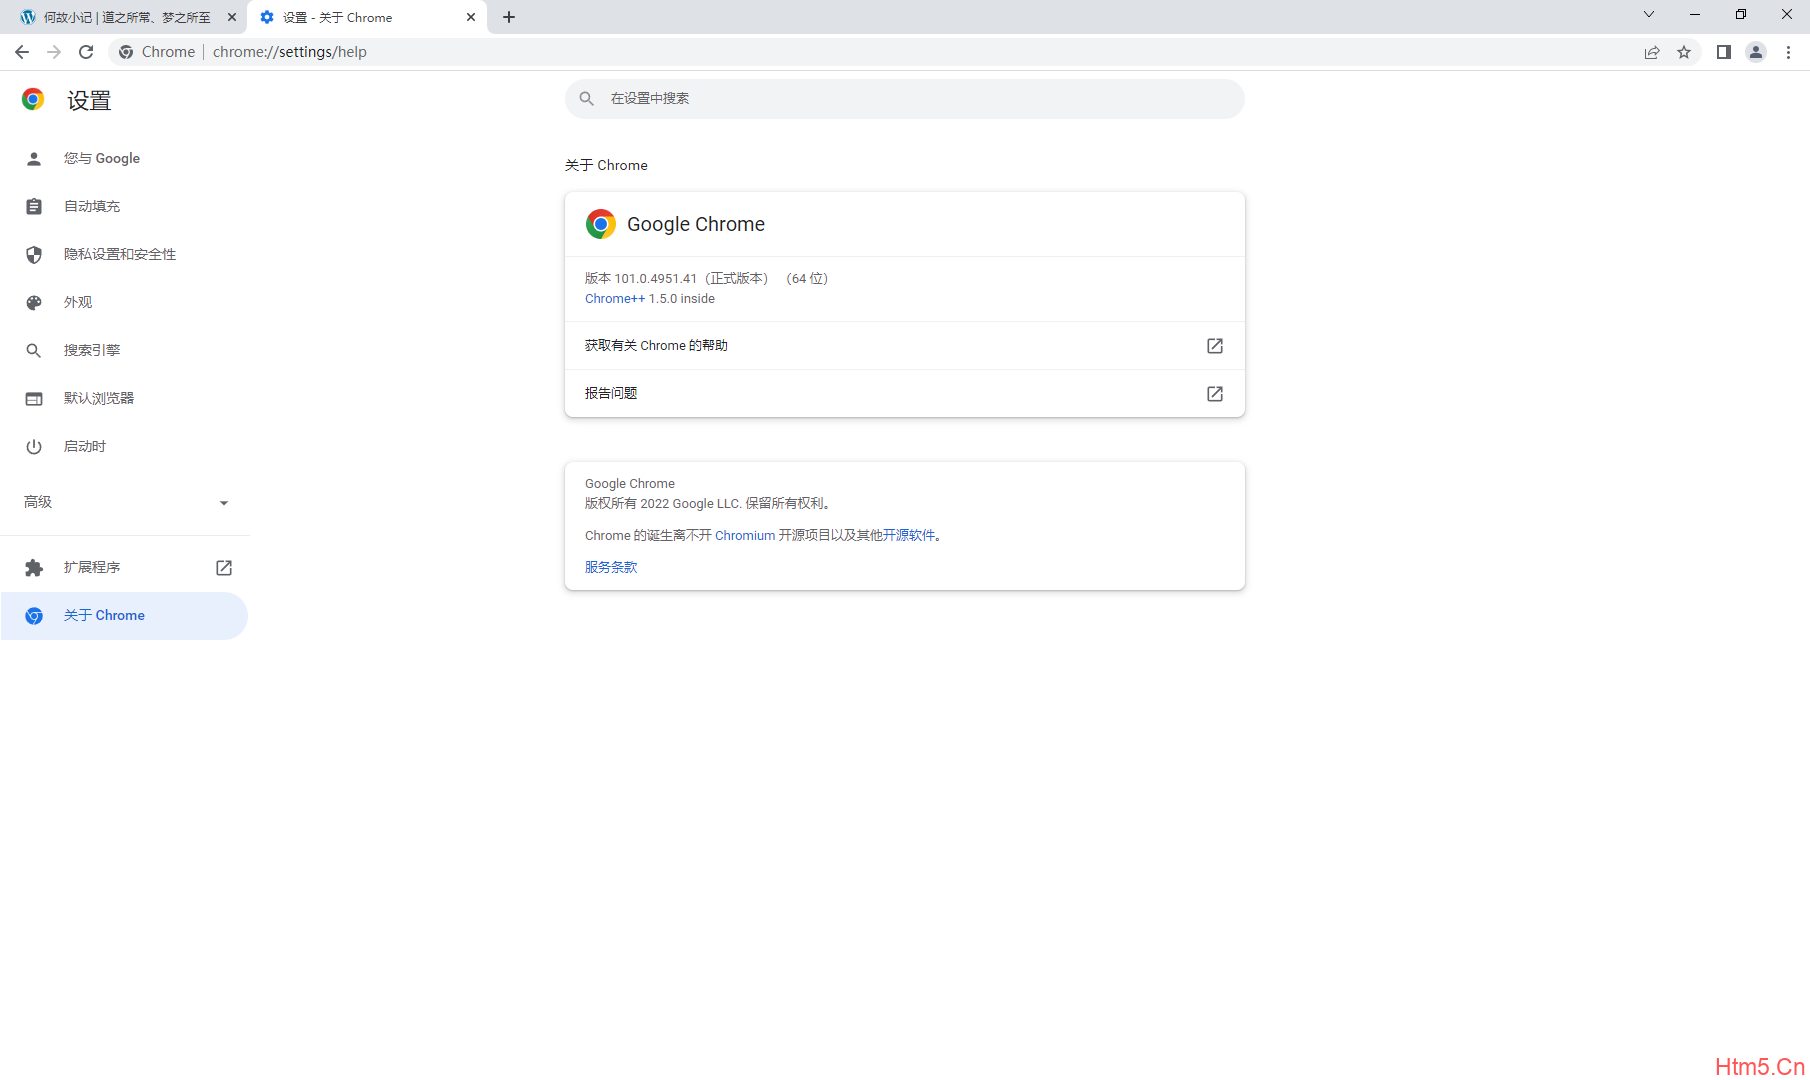Close the 设置 - 关于 Chrome tab
This screenshot has width=1810, height=1080.
(x=471, y=17)
